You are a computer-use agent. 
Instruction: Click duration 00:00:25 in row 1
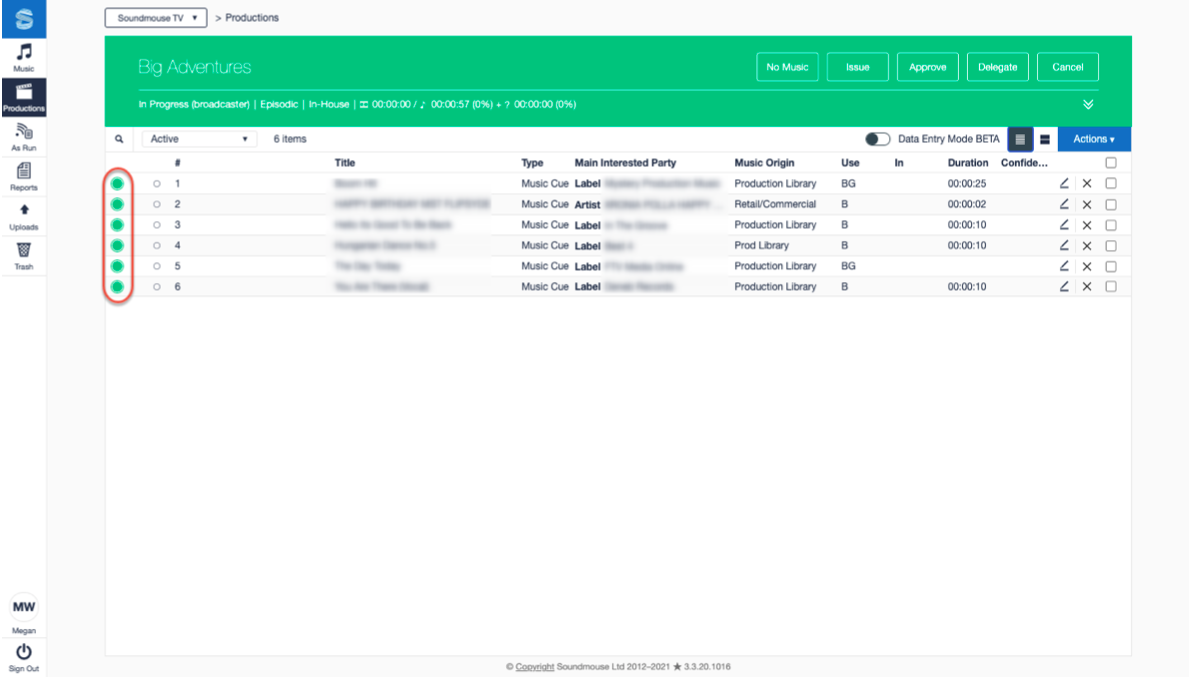click(967, 184)
